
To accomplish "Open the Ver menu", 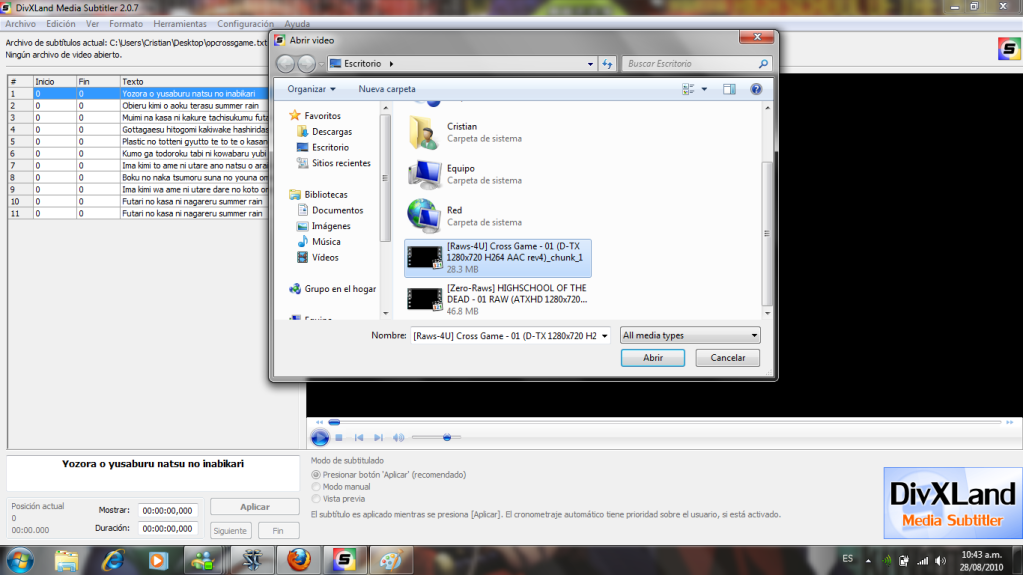I will 92,23.
